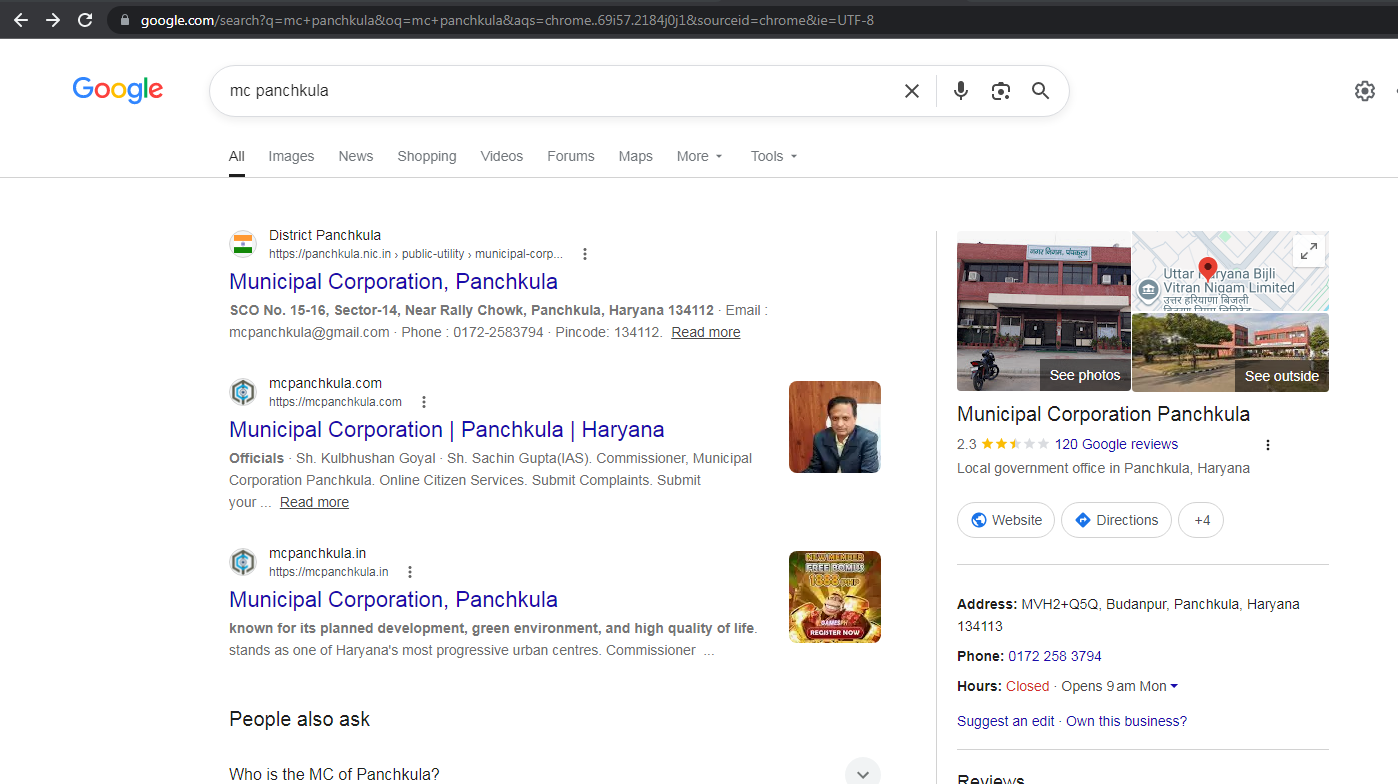Click the red map pin marker
This screenshot has width=1398, height=784.
coord(1208,268)
